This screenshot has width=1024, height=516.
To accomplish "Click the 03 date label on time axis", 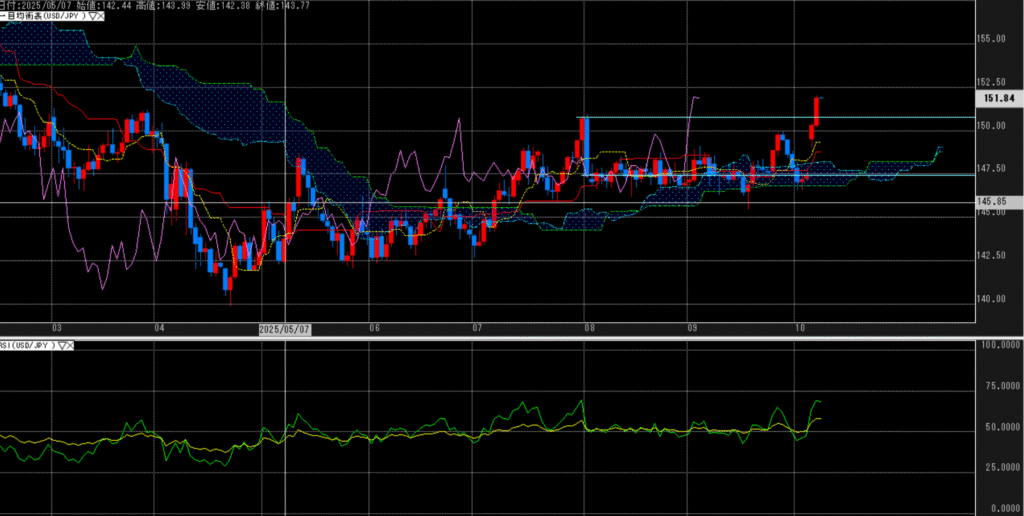I will (57, 328).
